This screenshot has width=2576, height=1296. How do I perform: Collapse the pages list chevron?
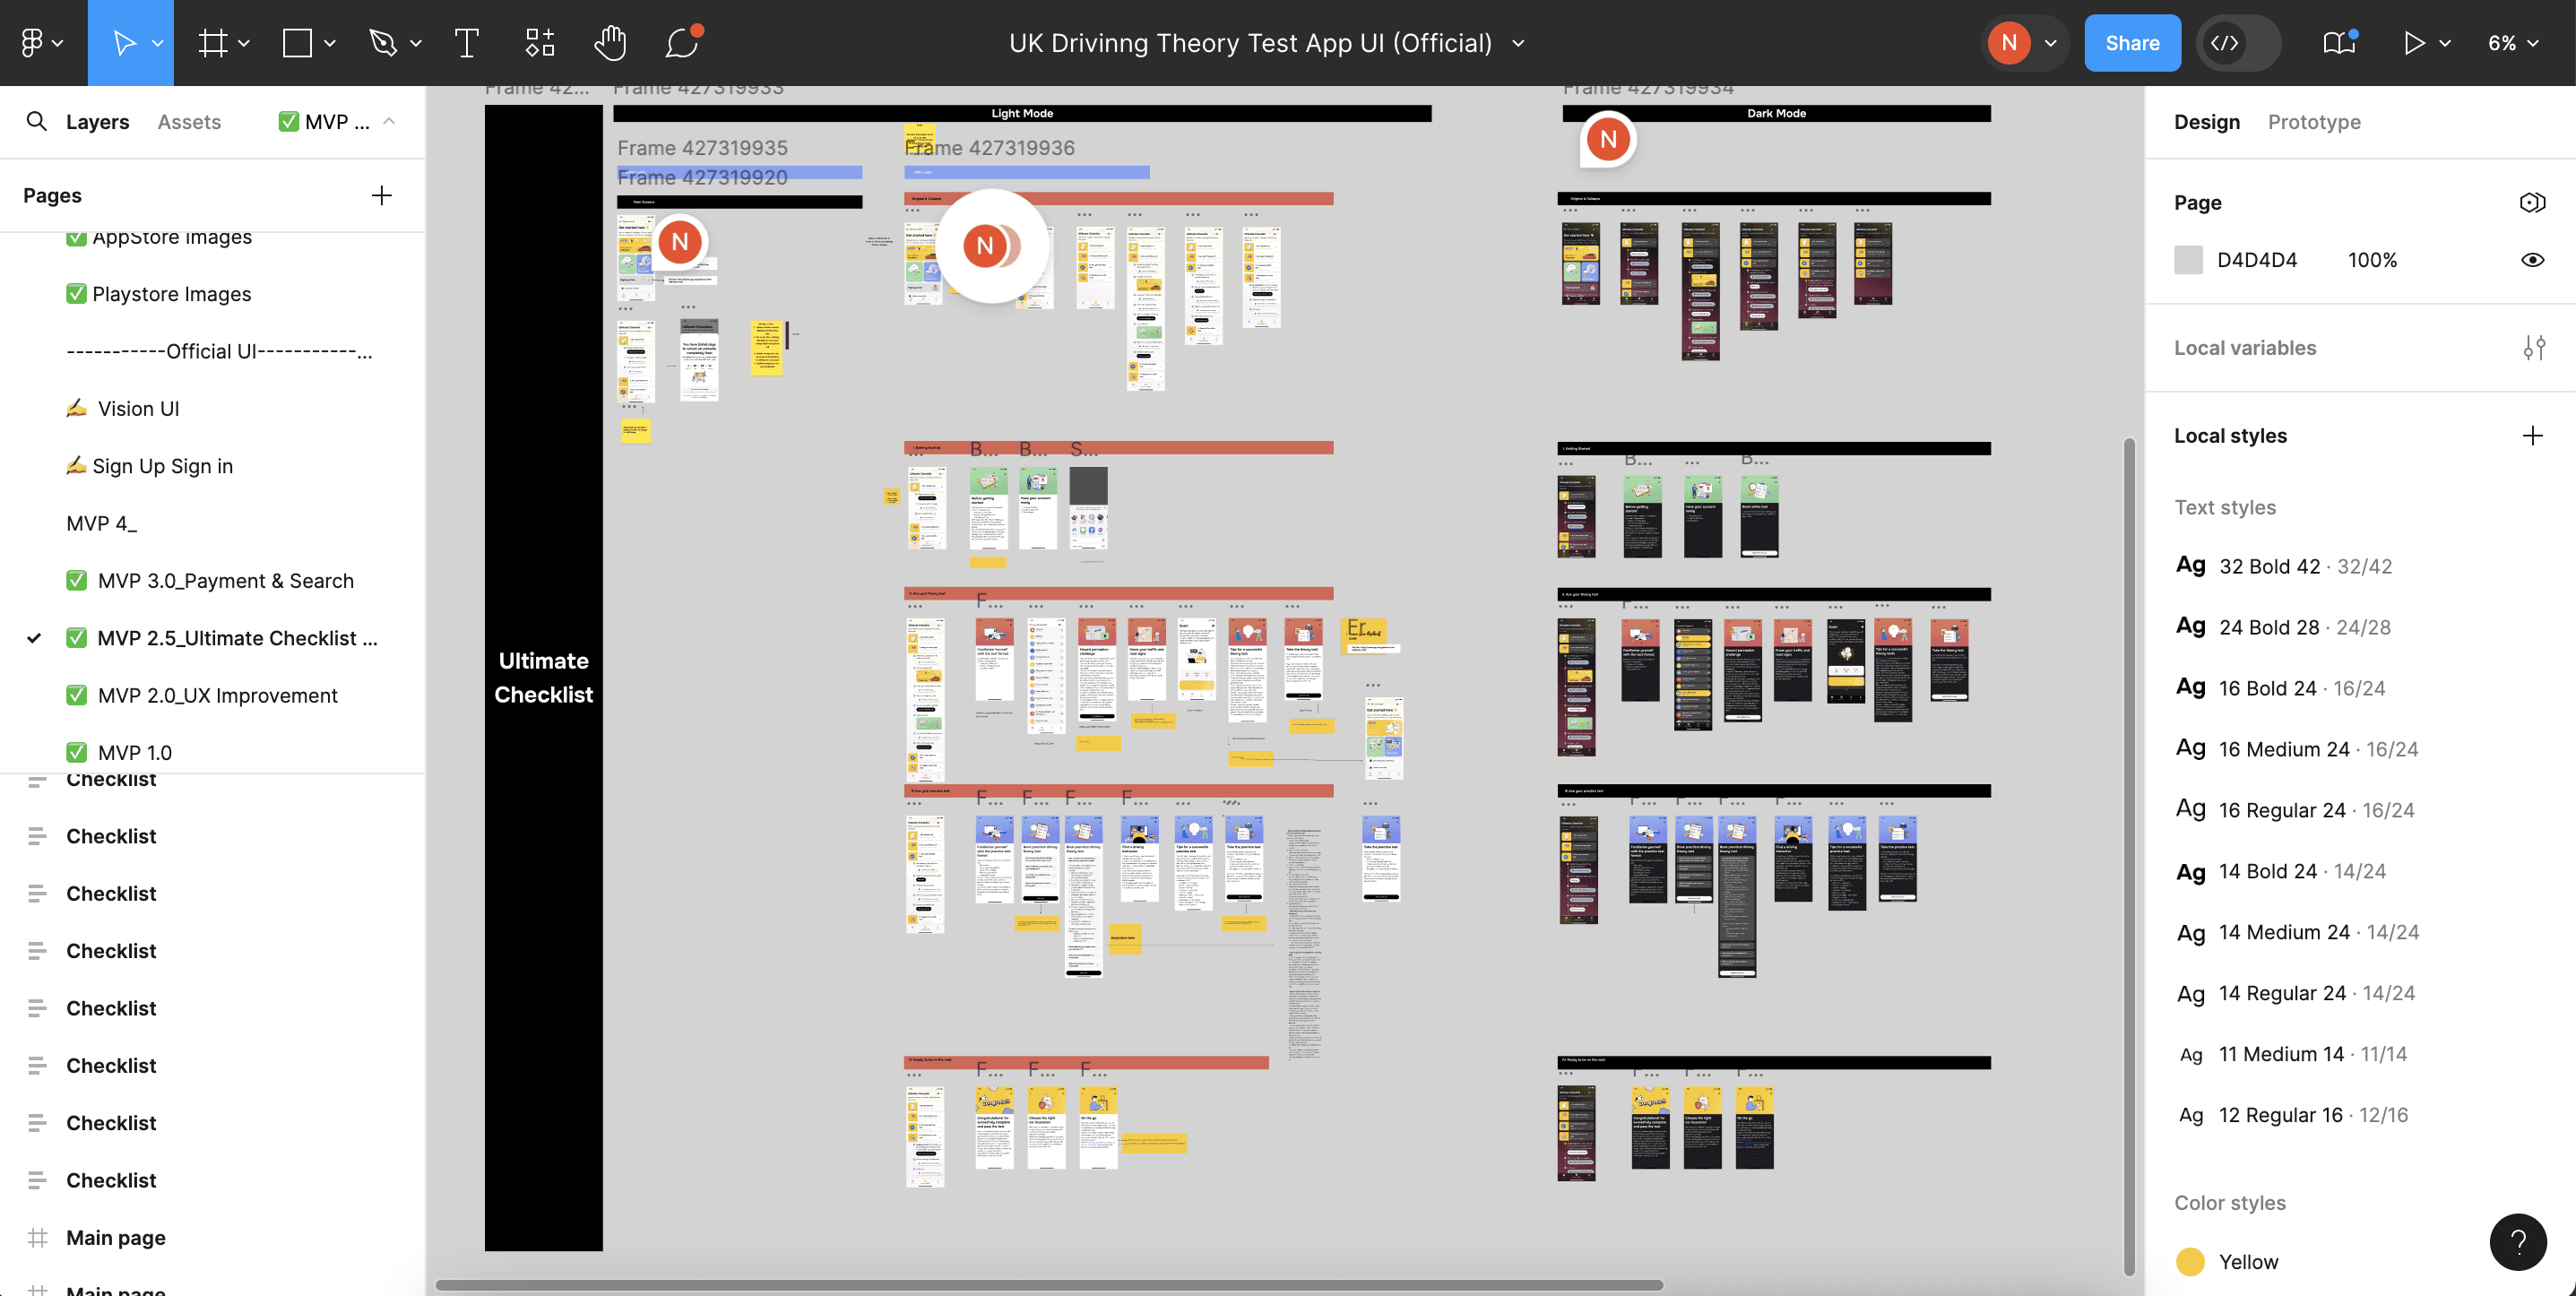point(389,121)
